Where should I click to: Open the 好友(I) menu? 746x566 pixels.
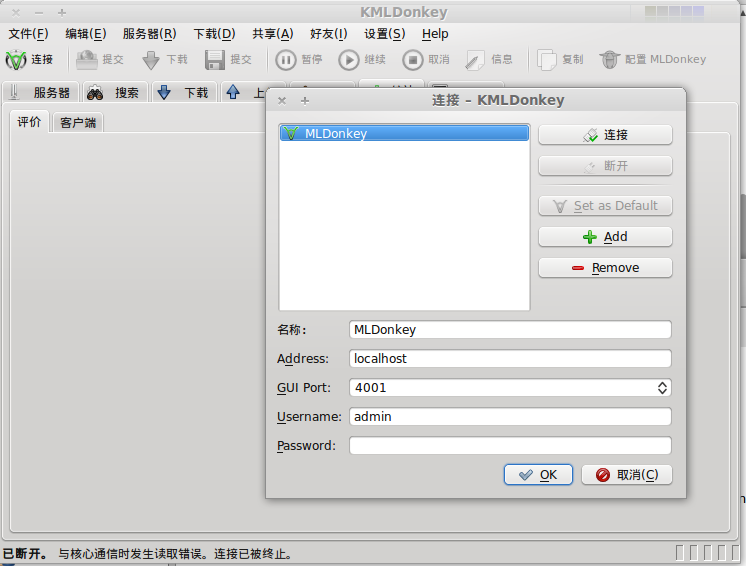click(x=329, y=34)
